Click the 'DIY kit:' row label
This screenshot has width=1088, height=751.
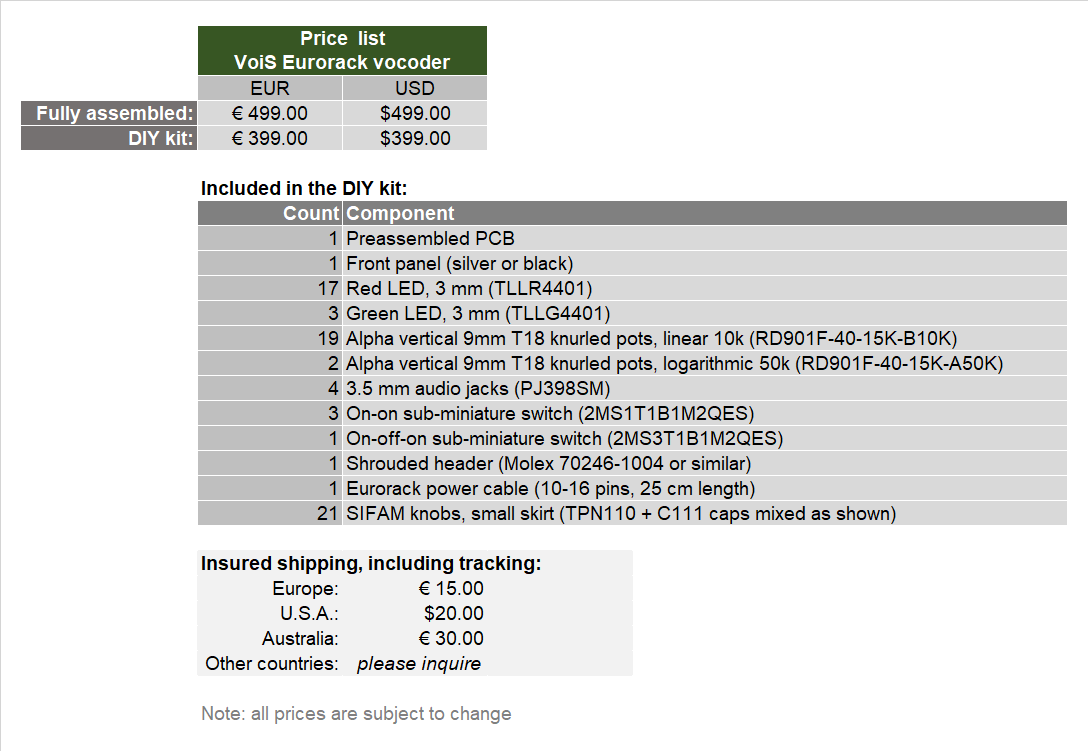click(x=110, y=138)
